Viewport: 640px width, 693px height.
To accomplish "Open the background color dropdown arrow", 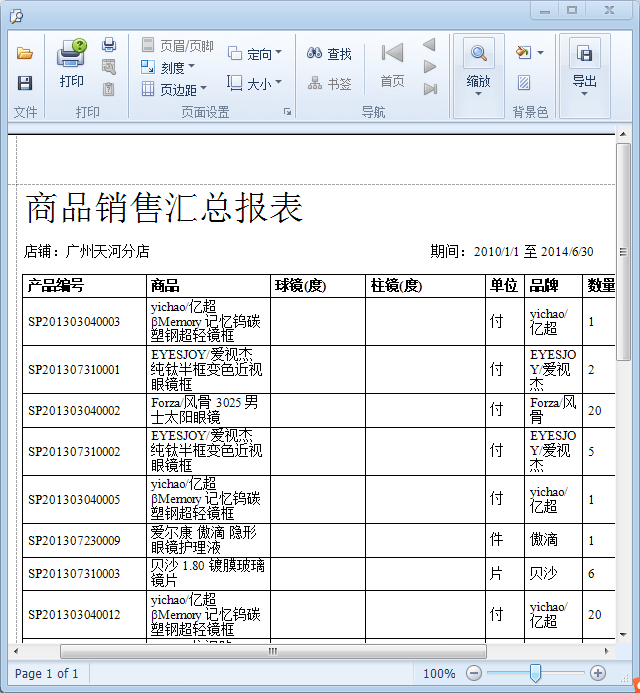I will pos(540,53).
